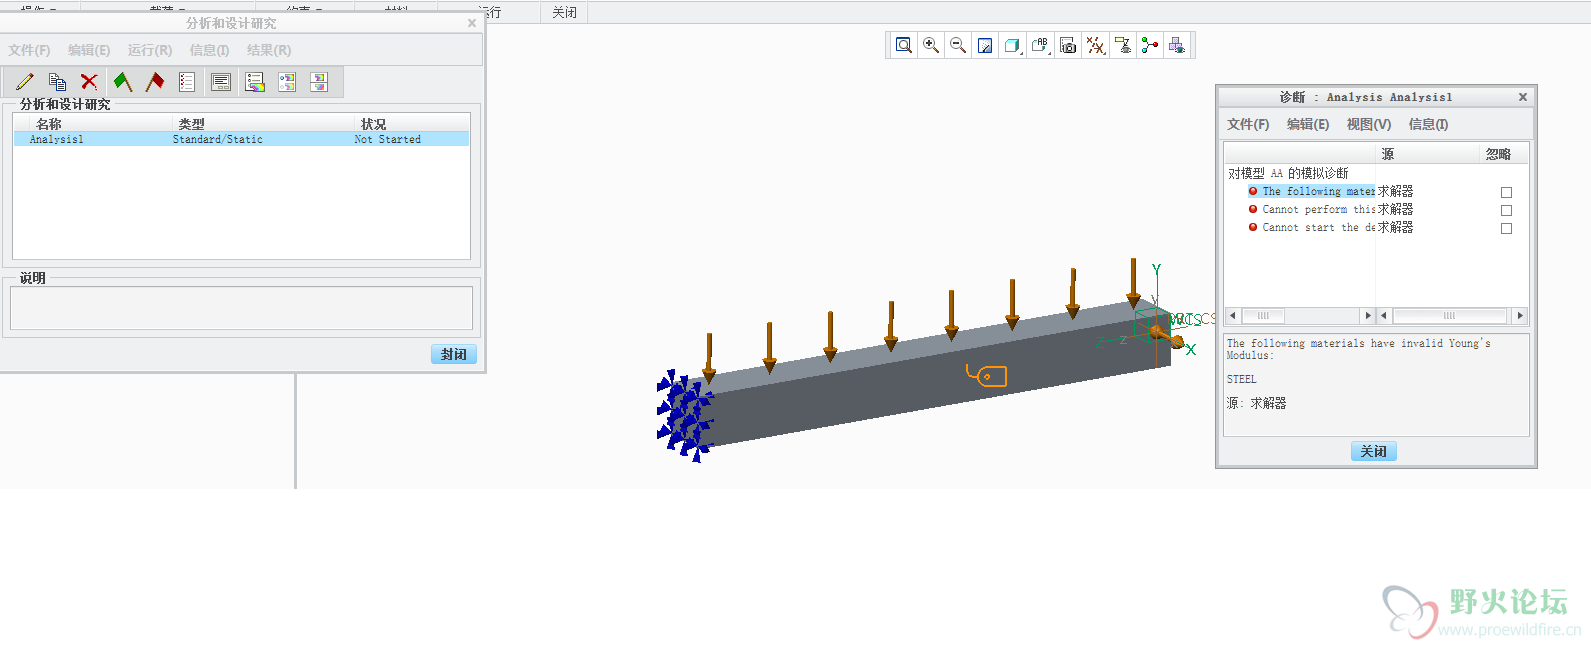Close the 分析和设计研究 dialog with X
Screen dimensions: 1591x648
[x=472, y=23]
